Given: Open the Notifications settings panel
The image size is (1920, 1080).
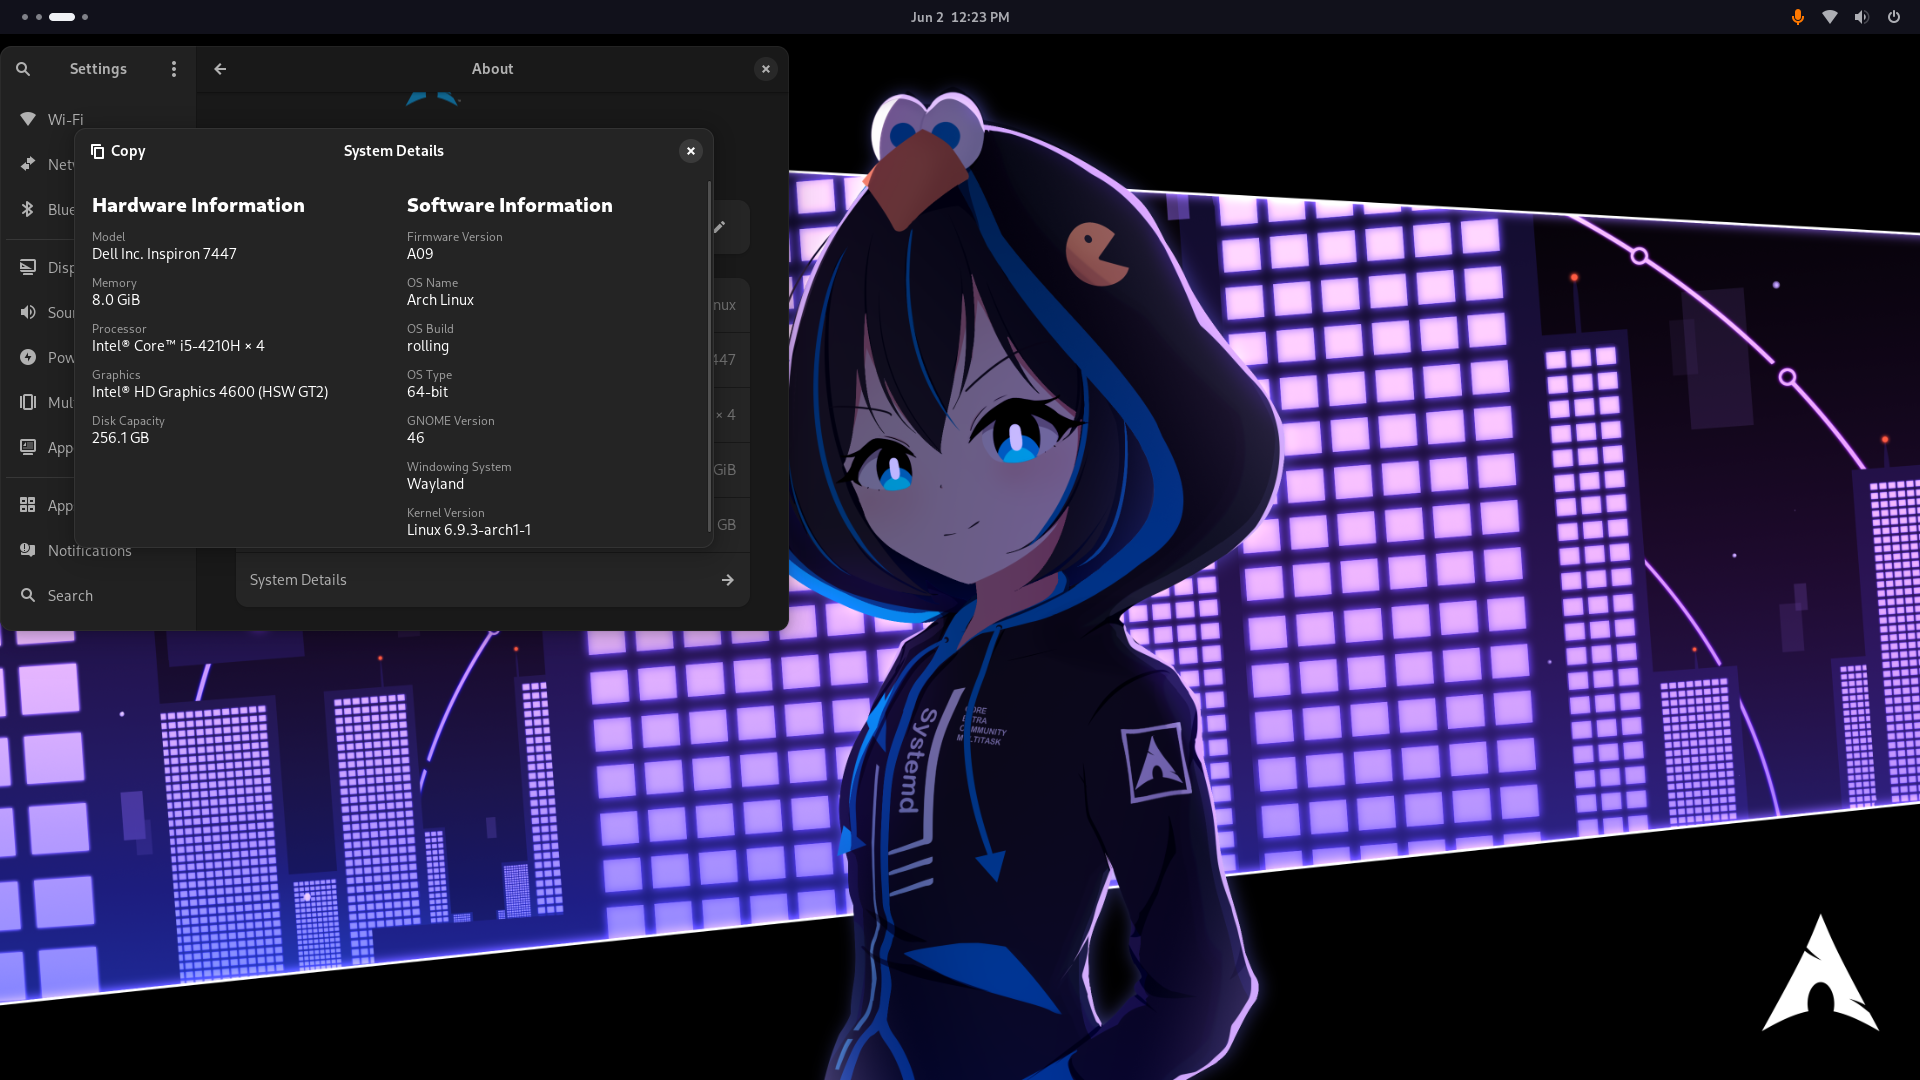Looking at the screenshot, I should point(89,551).
